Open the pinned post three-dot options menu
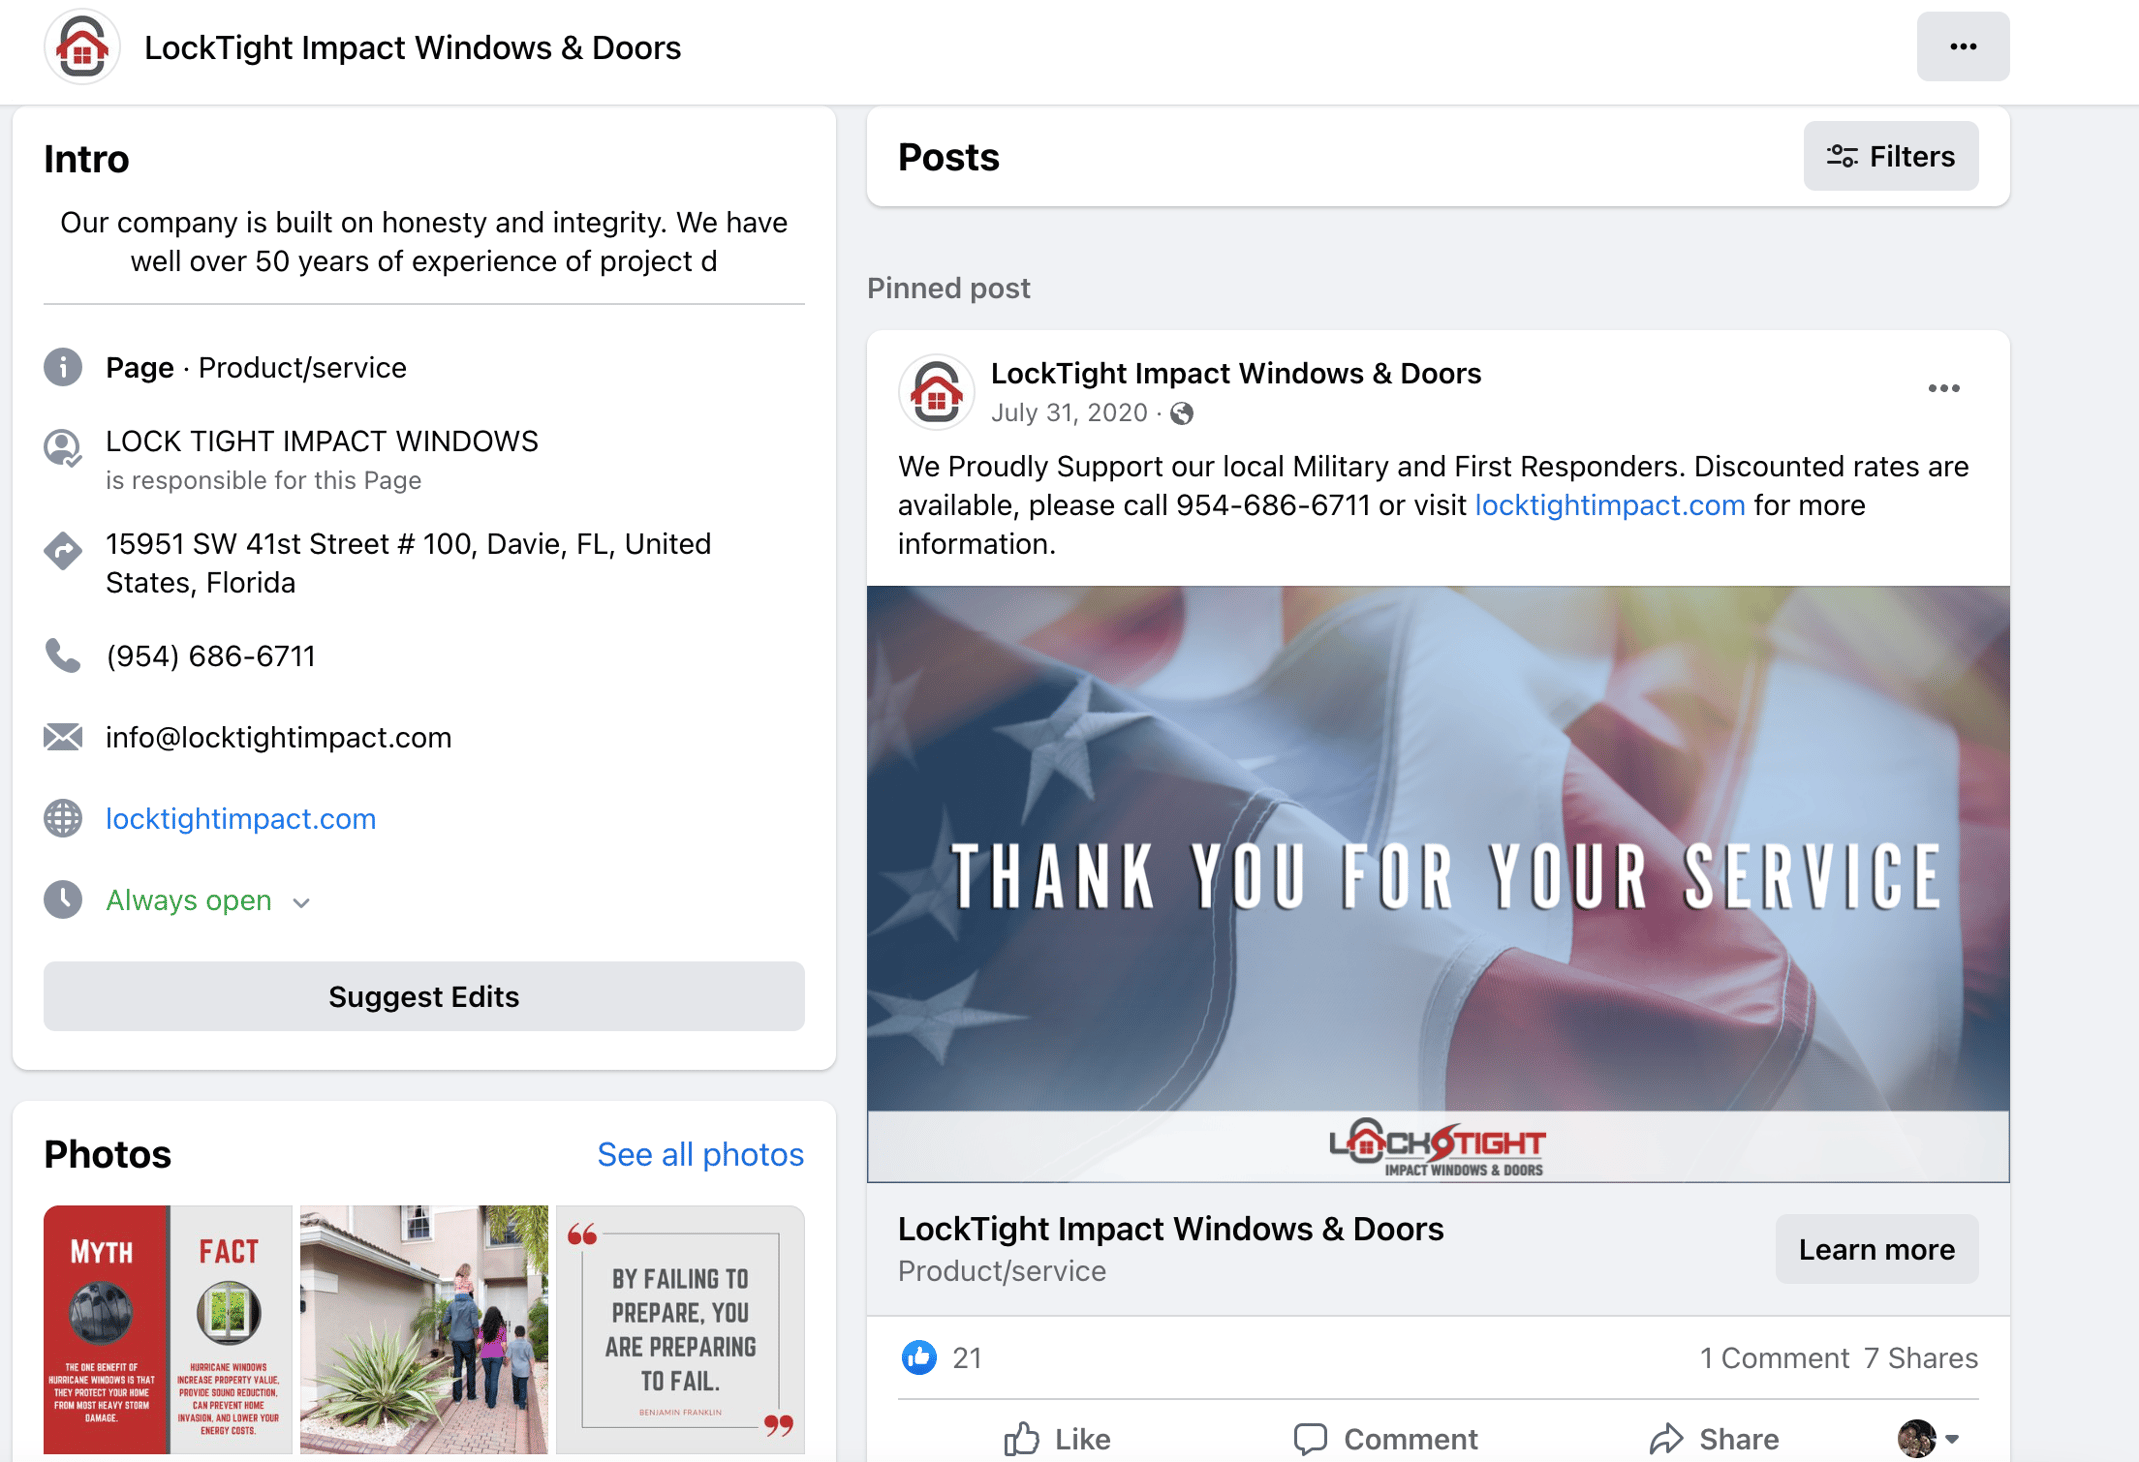The height and width of the screenshot is (1462, 2139). click(x=1943, y=389)
